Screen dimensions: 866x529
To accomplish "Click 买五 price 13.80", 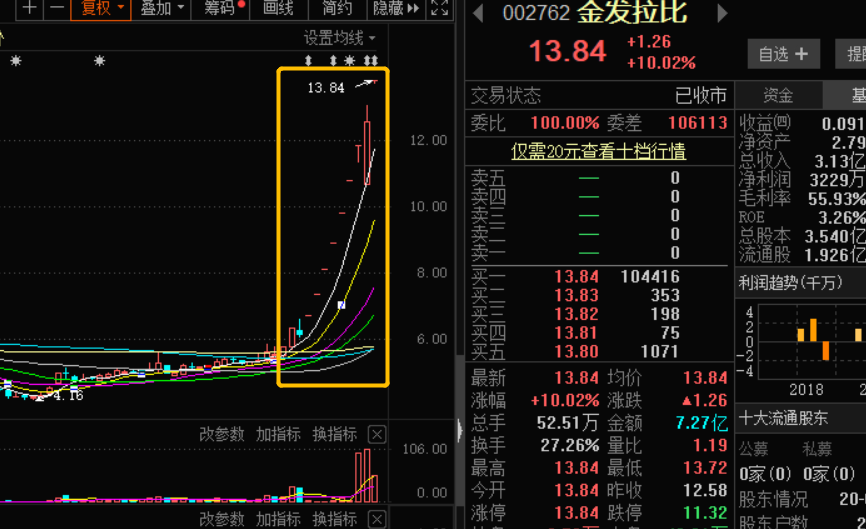I will tap(577, 351).
